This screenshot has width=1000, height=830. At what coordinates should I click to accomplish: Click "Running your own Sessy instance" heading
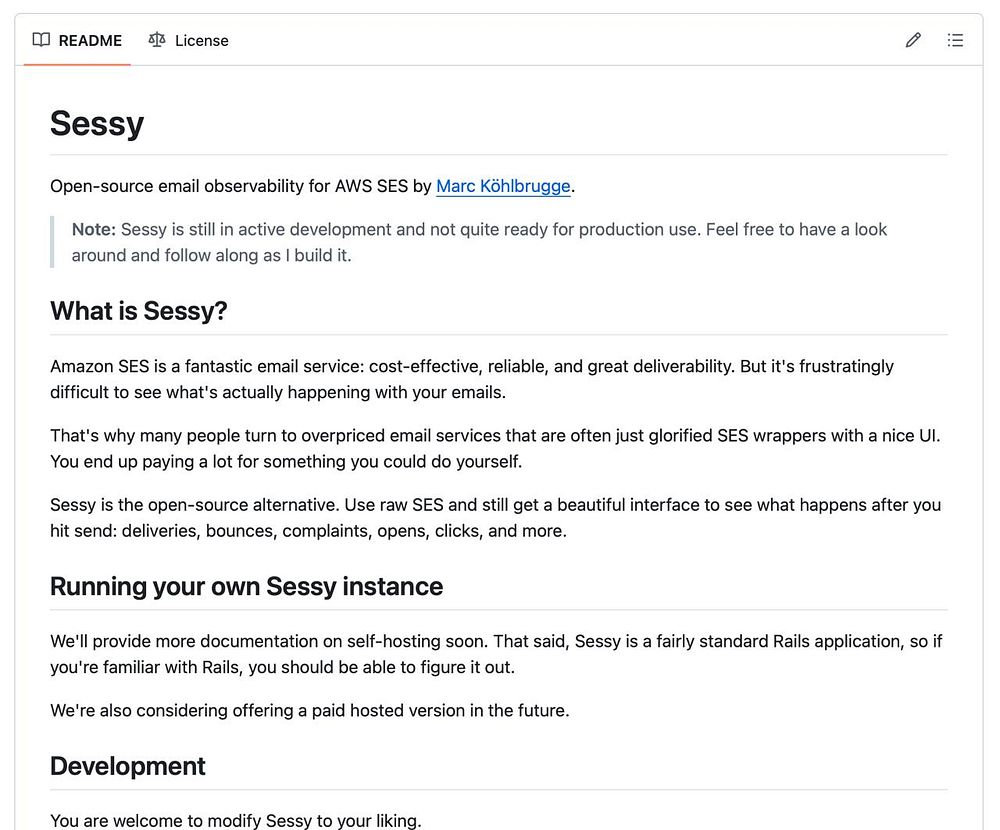[246, 586]
